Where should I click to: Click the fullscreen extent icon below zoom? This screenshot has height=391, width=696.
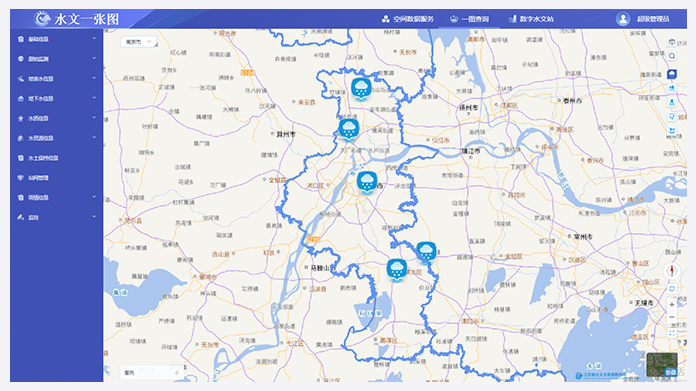(672, 333)
